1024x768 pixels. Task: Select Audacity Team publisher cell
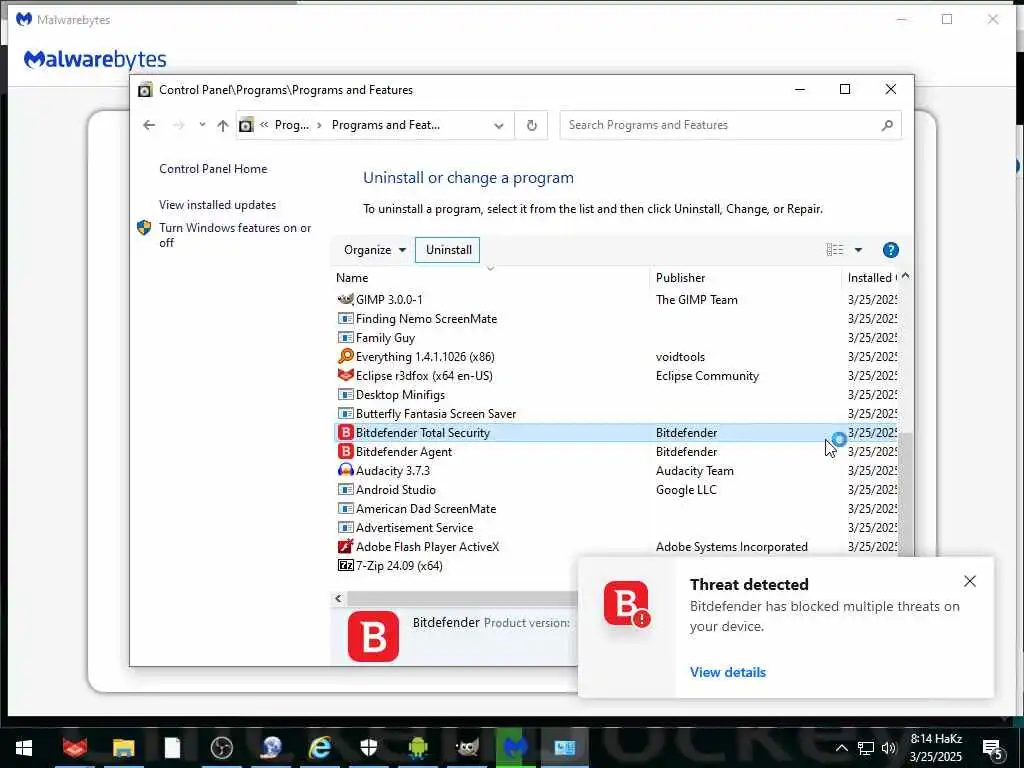pos(694,471)
